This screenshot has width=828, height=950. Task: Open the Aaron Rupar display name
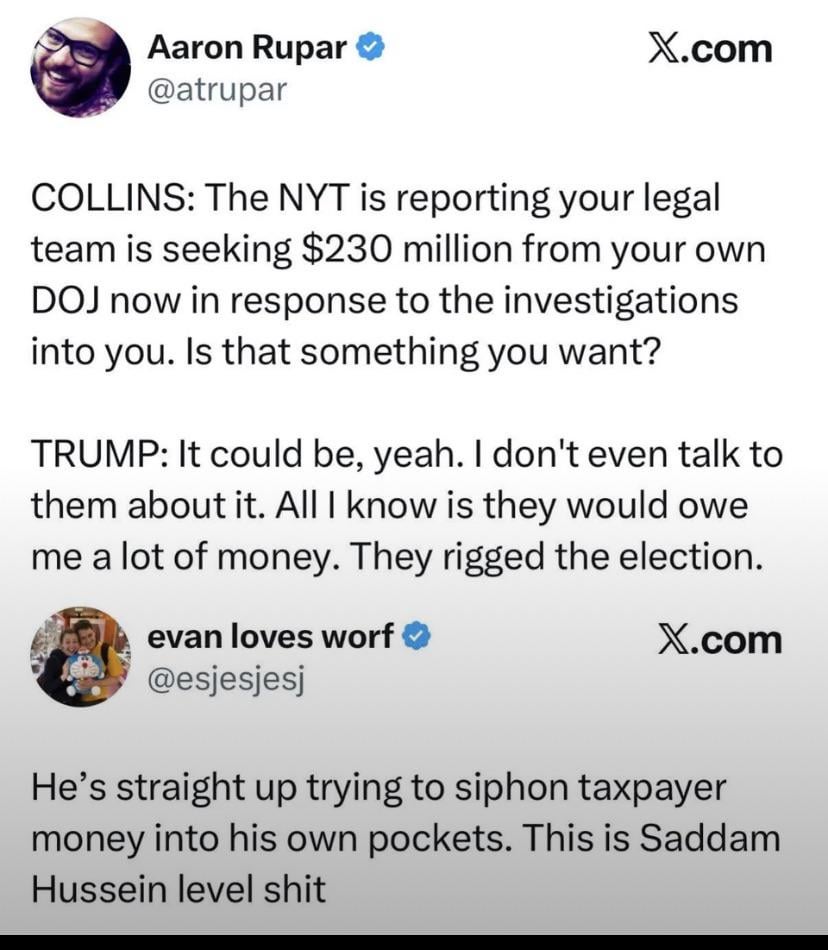248,48
